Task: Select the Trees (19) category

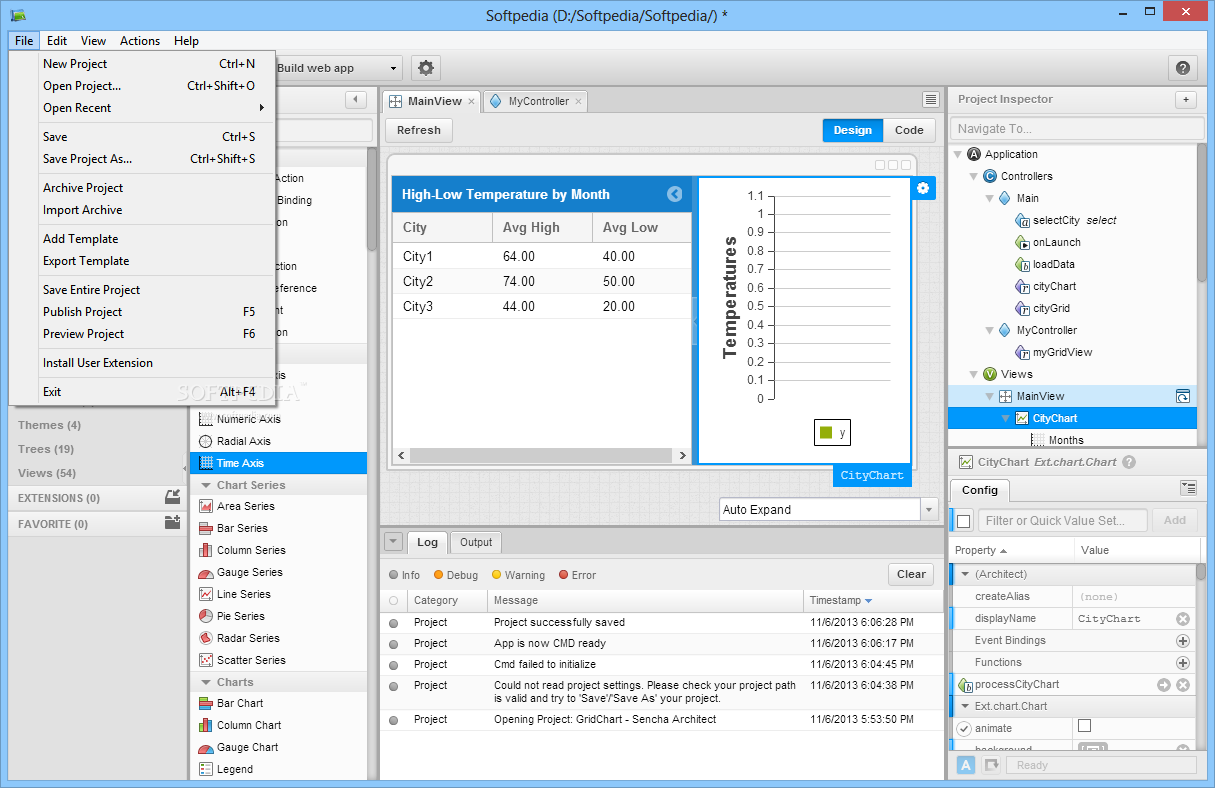Action: click(46, 449)
